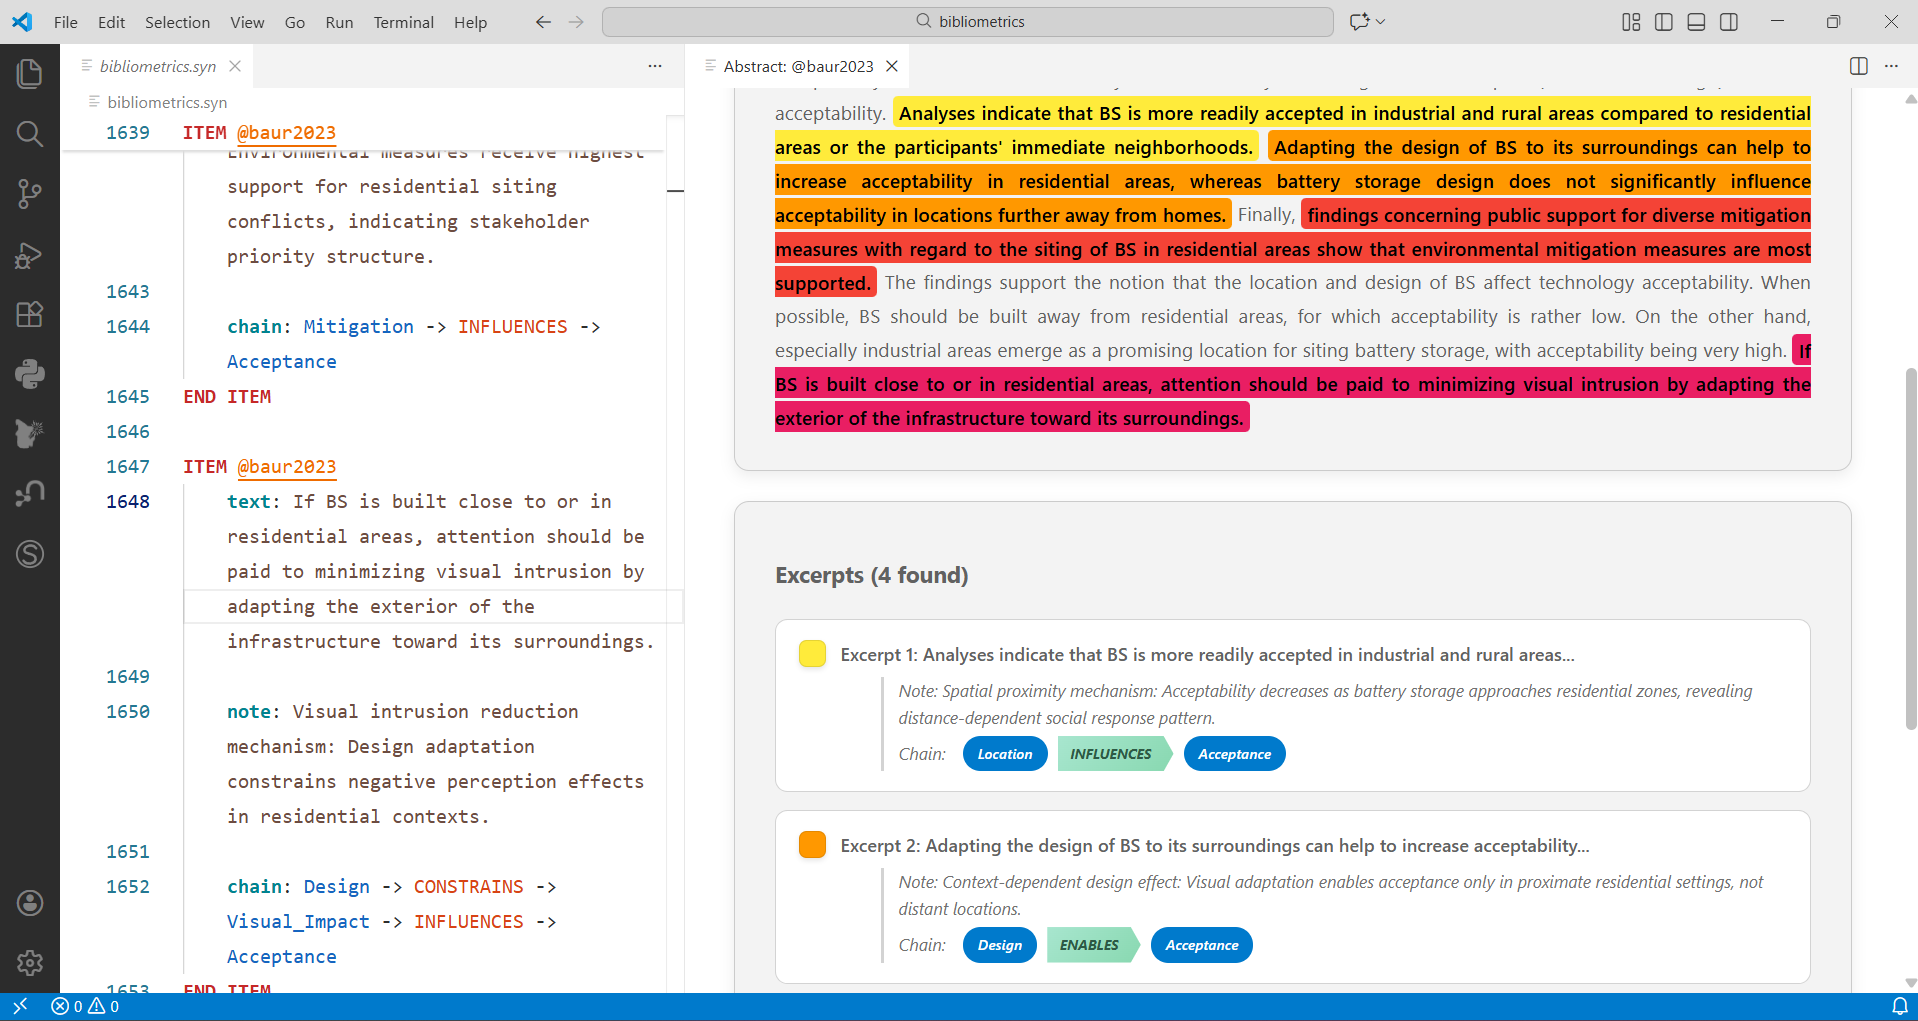The image size is (1918, 1021).
Task: Open the Python extension panel
Action: (x=30, y=374)
